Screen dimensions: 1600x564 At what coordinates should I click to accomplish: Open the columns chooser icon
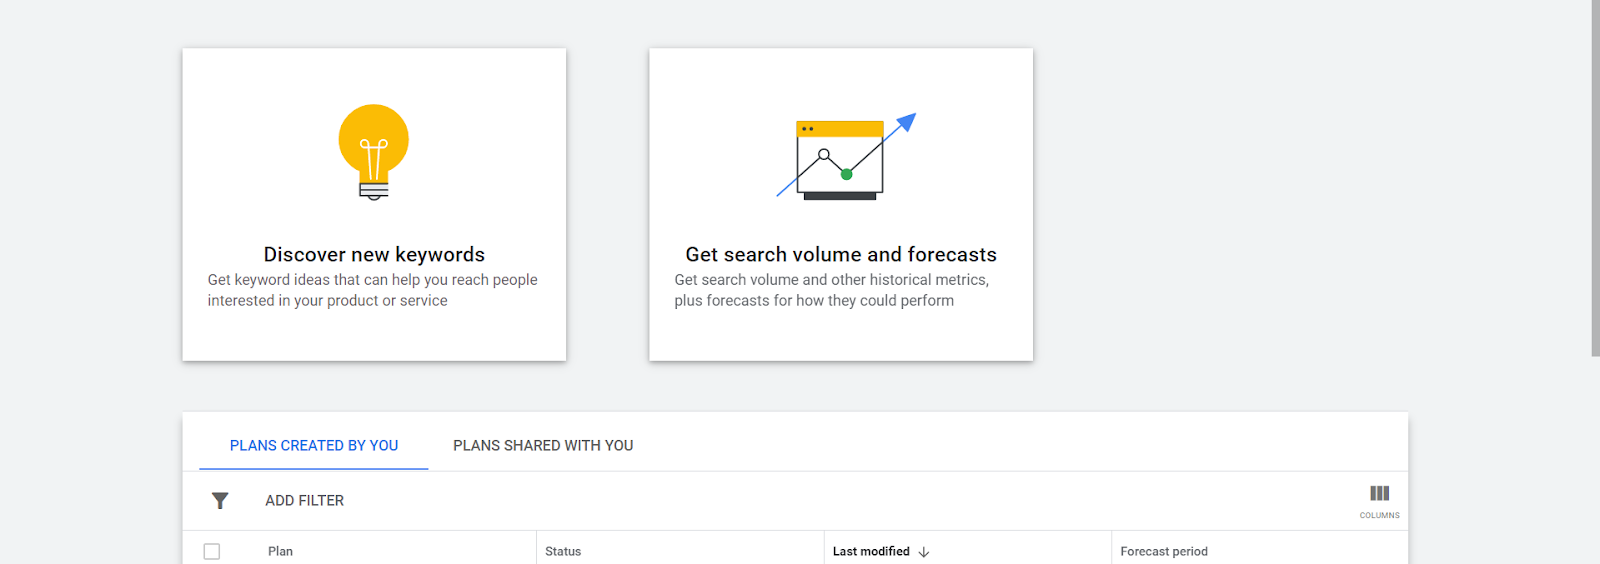(1379, 493)
